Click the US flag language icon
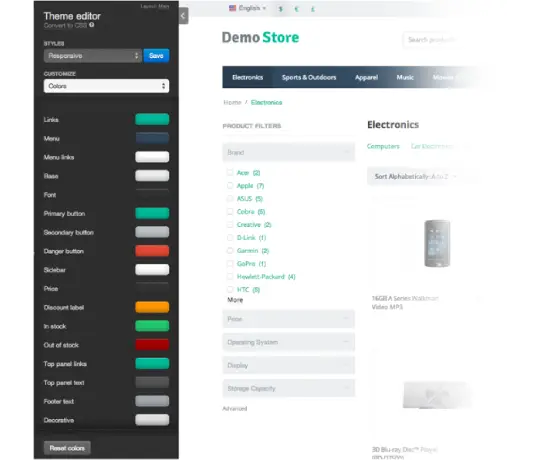540x460 pixels. pos(232,8)
